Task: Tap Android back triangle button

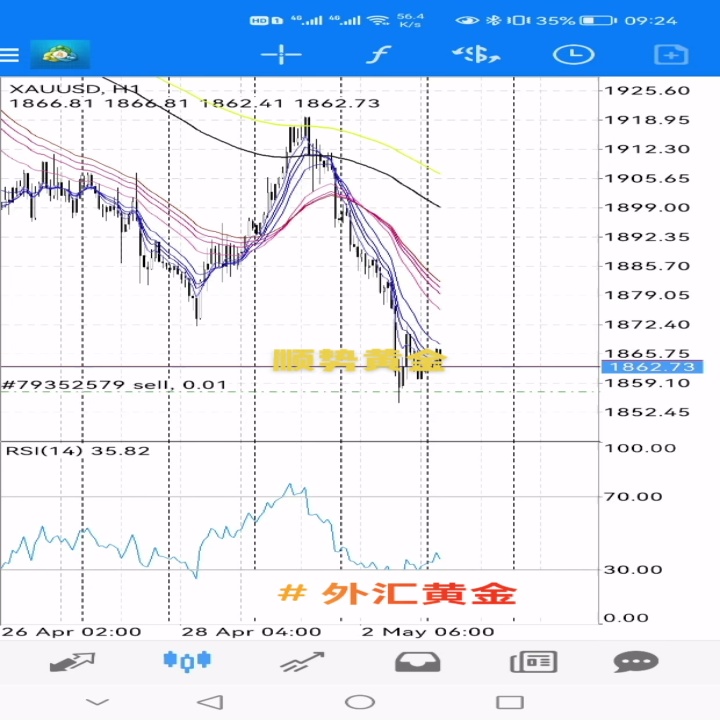Action: (x=210, y=702)
